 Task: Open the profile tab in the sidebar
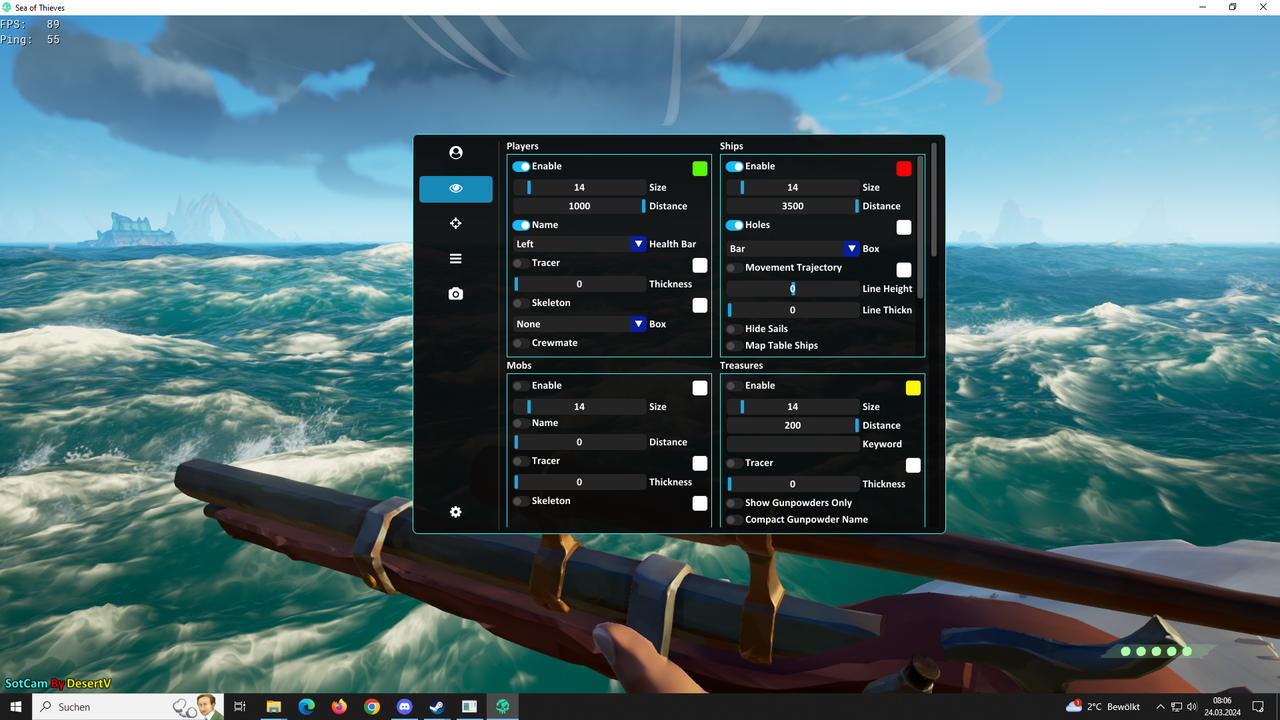(x=456, y=153)
